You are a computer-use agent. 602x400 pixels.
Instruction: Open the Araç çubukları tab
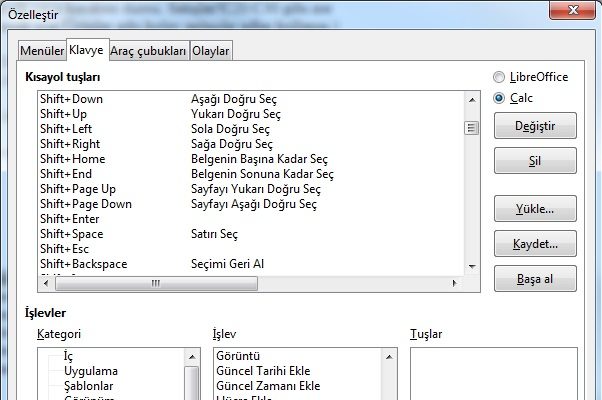148,50
